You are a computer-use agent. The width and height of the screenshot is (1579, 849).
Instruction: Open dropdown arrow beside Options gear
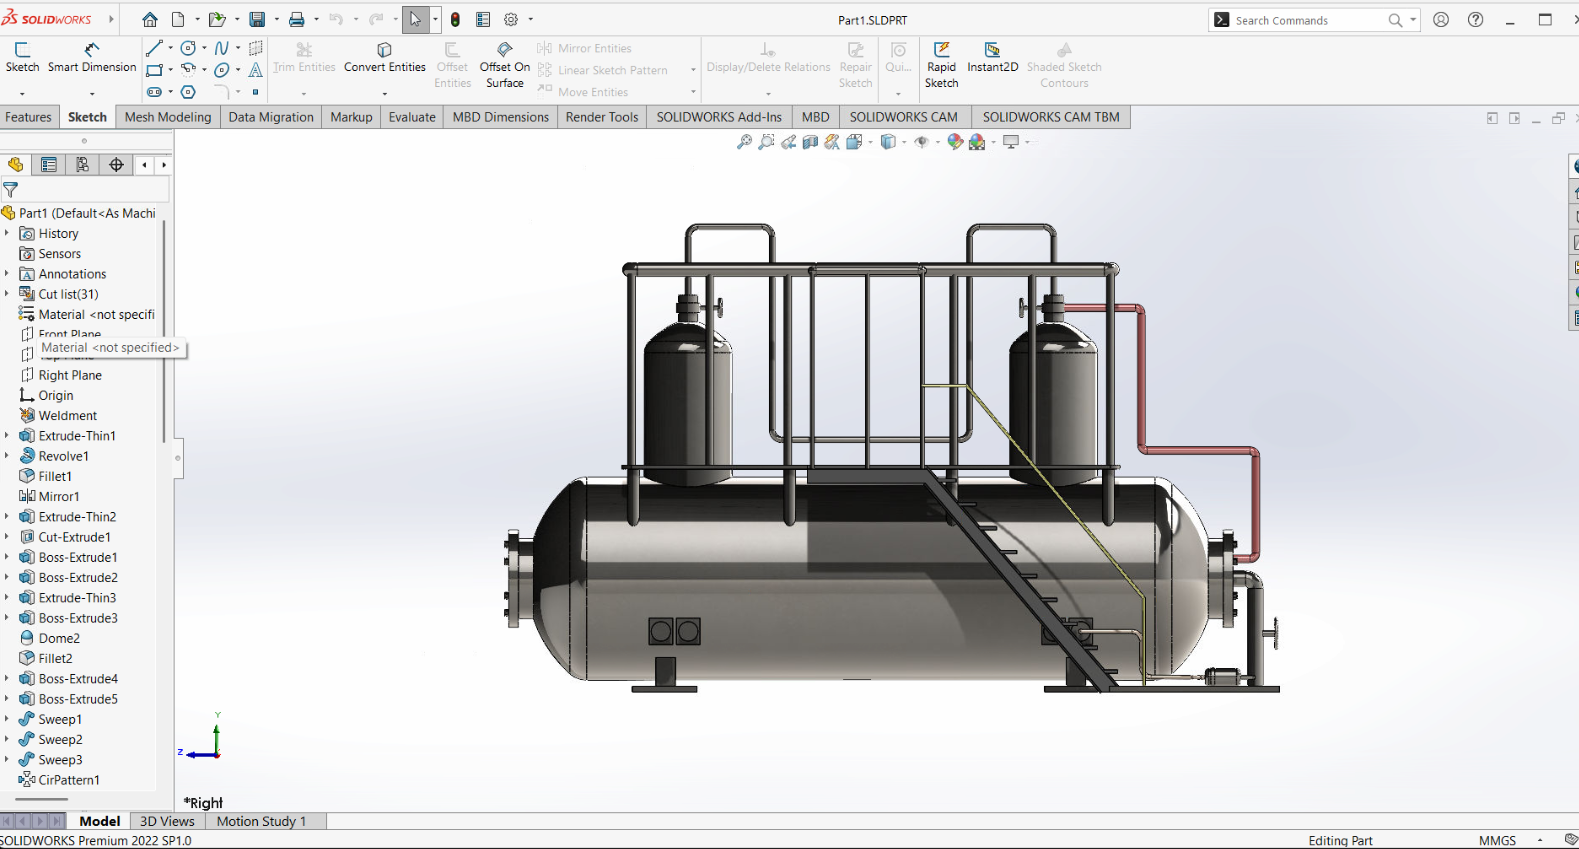pyautogui.click(x=530, y=19)
